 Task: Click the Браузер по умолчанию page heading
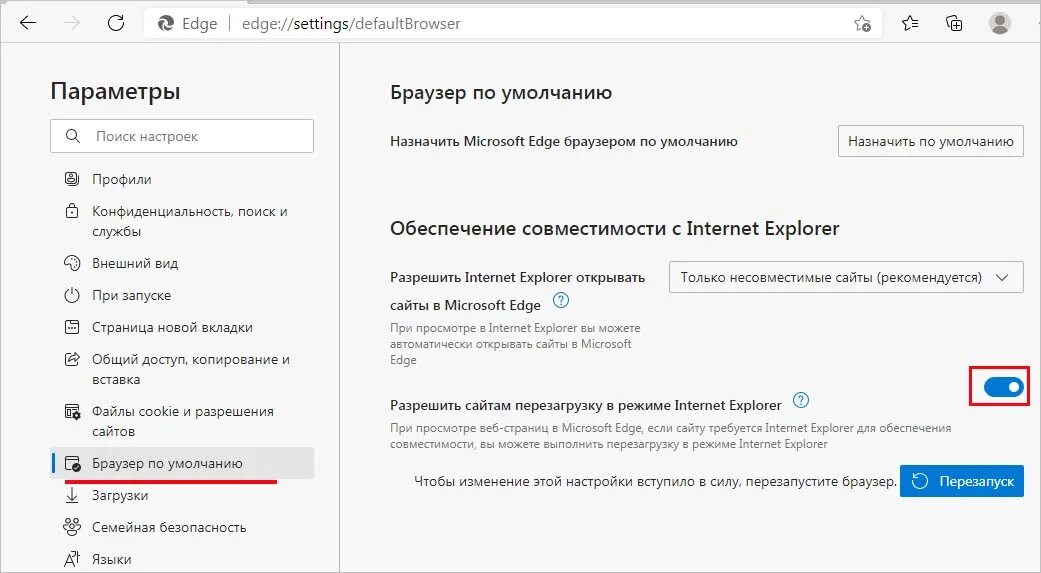click(x=501, y=92)
